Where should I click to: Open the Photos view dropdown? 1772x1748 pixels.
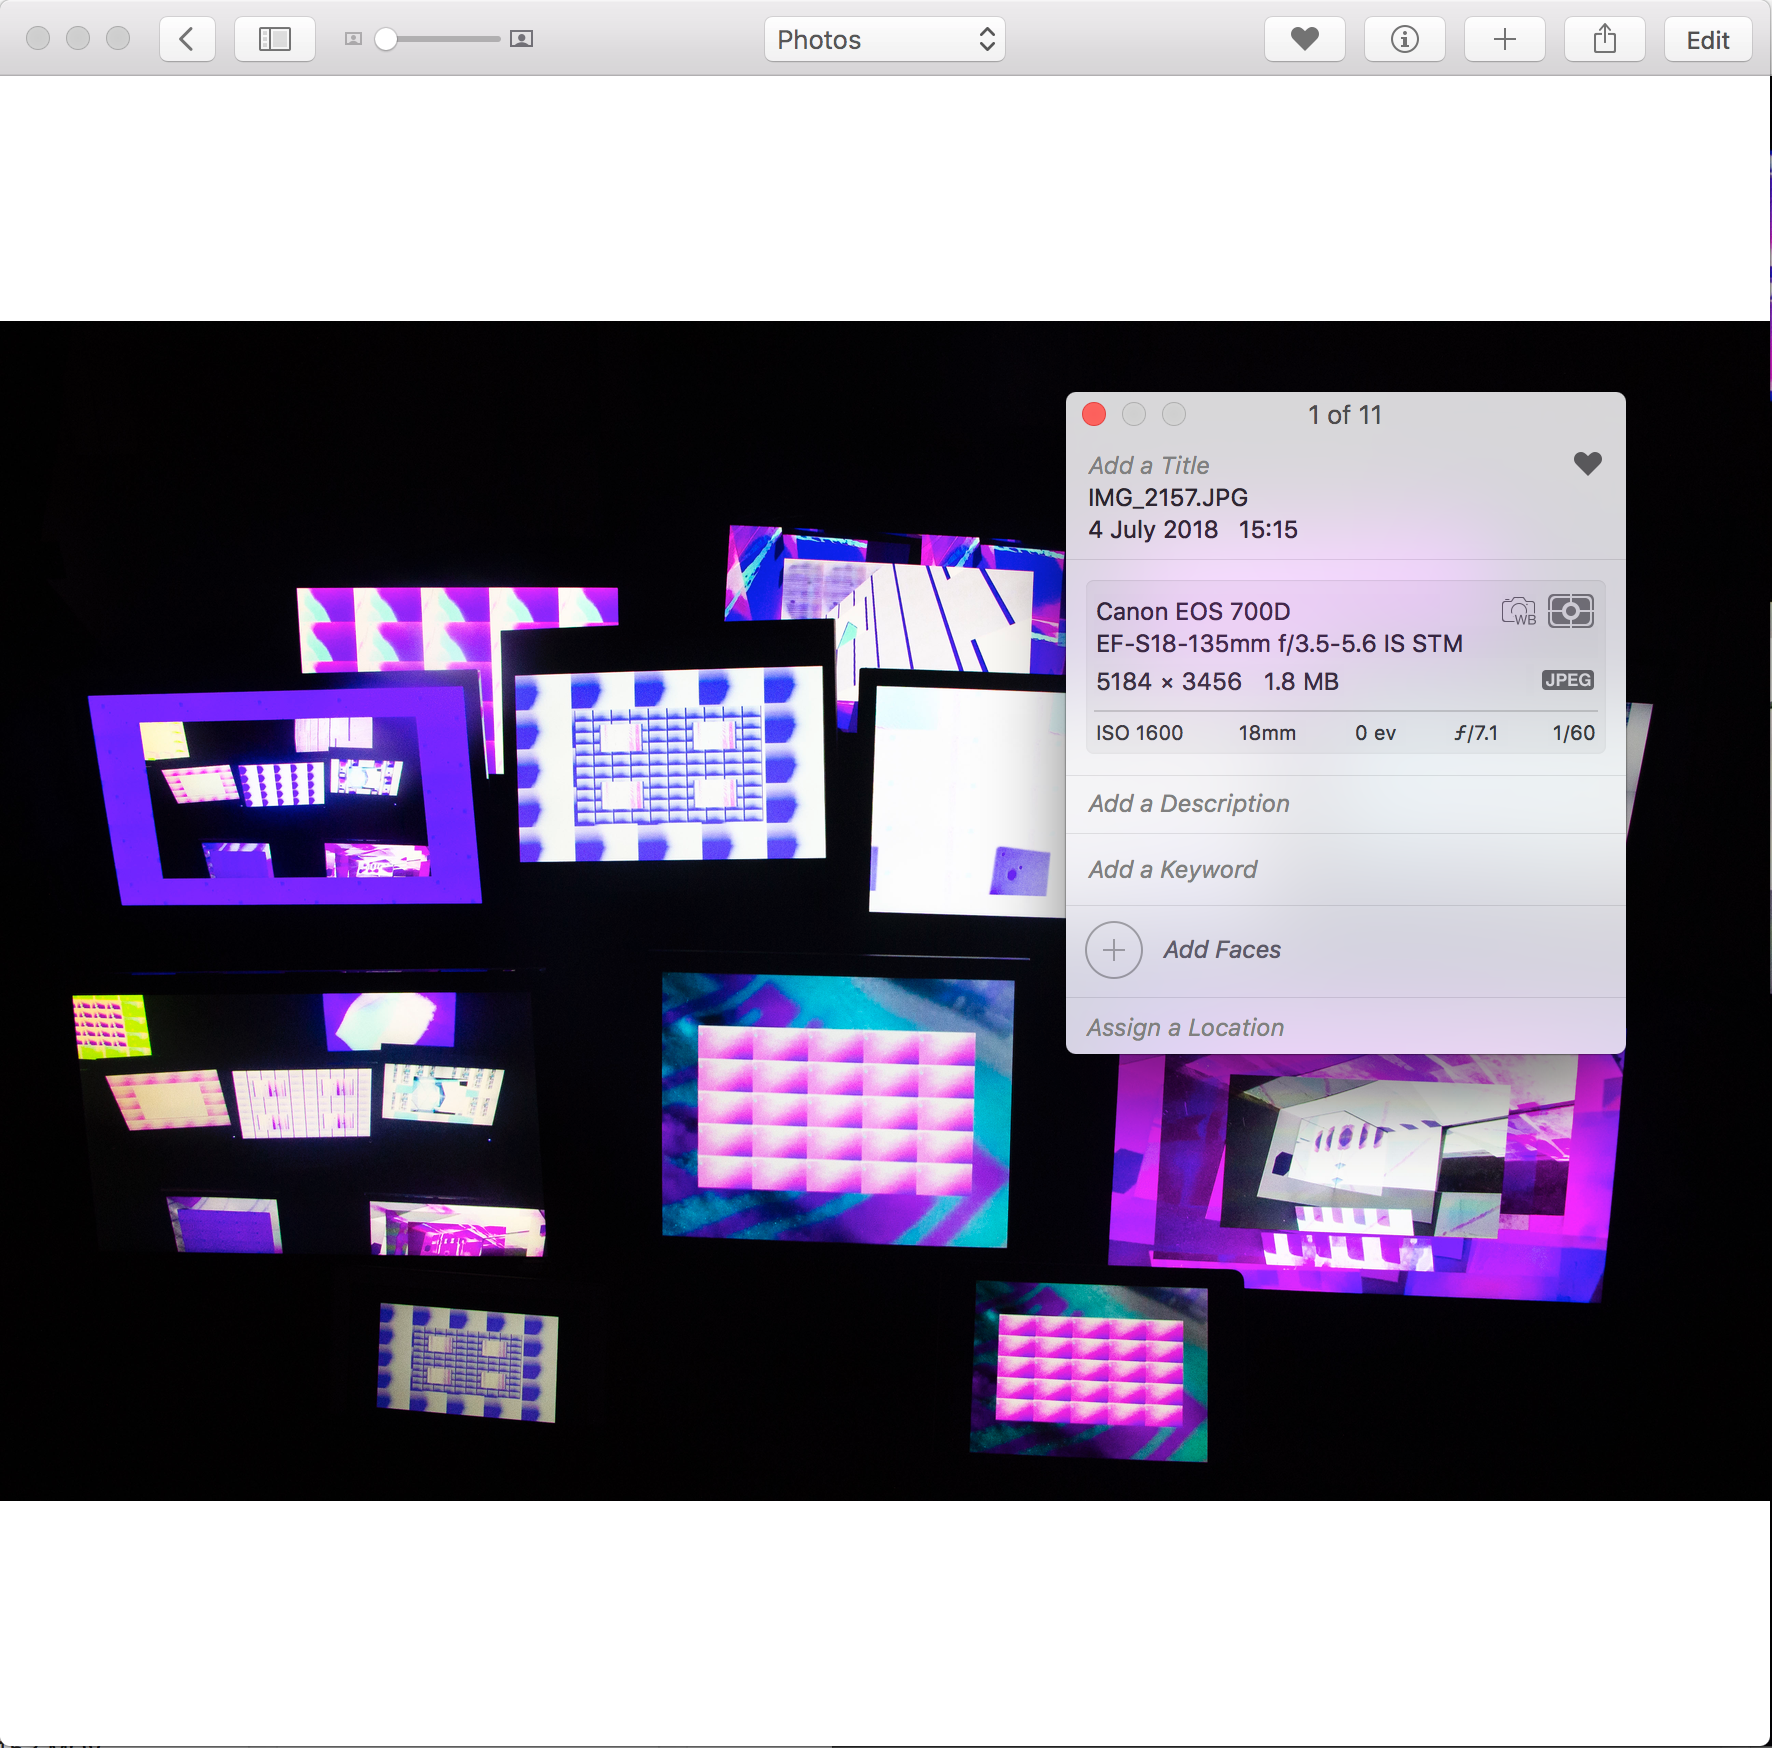click(x=884, y=39)
